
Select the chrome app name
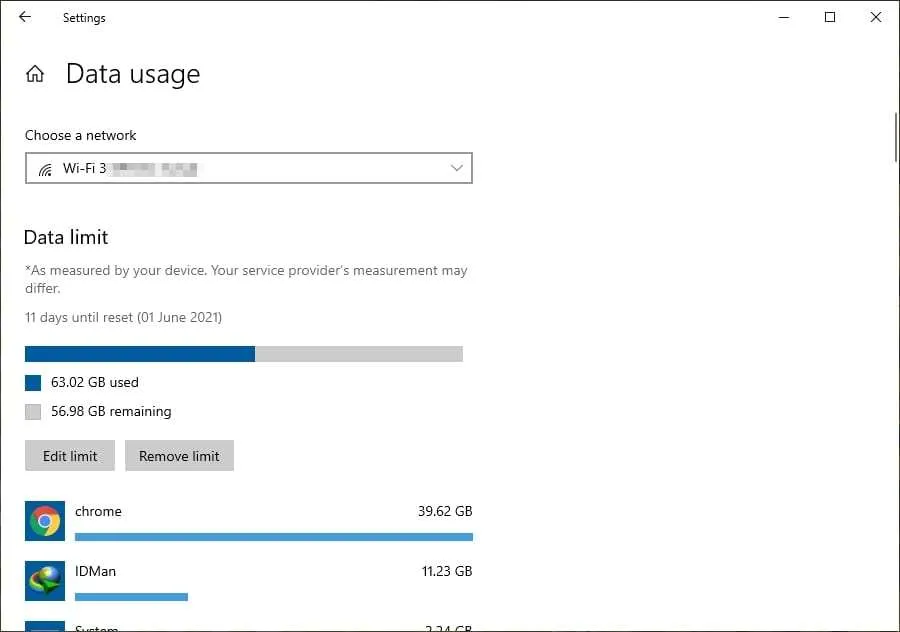click(98, 511)
